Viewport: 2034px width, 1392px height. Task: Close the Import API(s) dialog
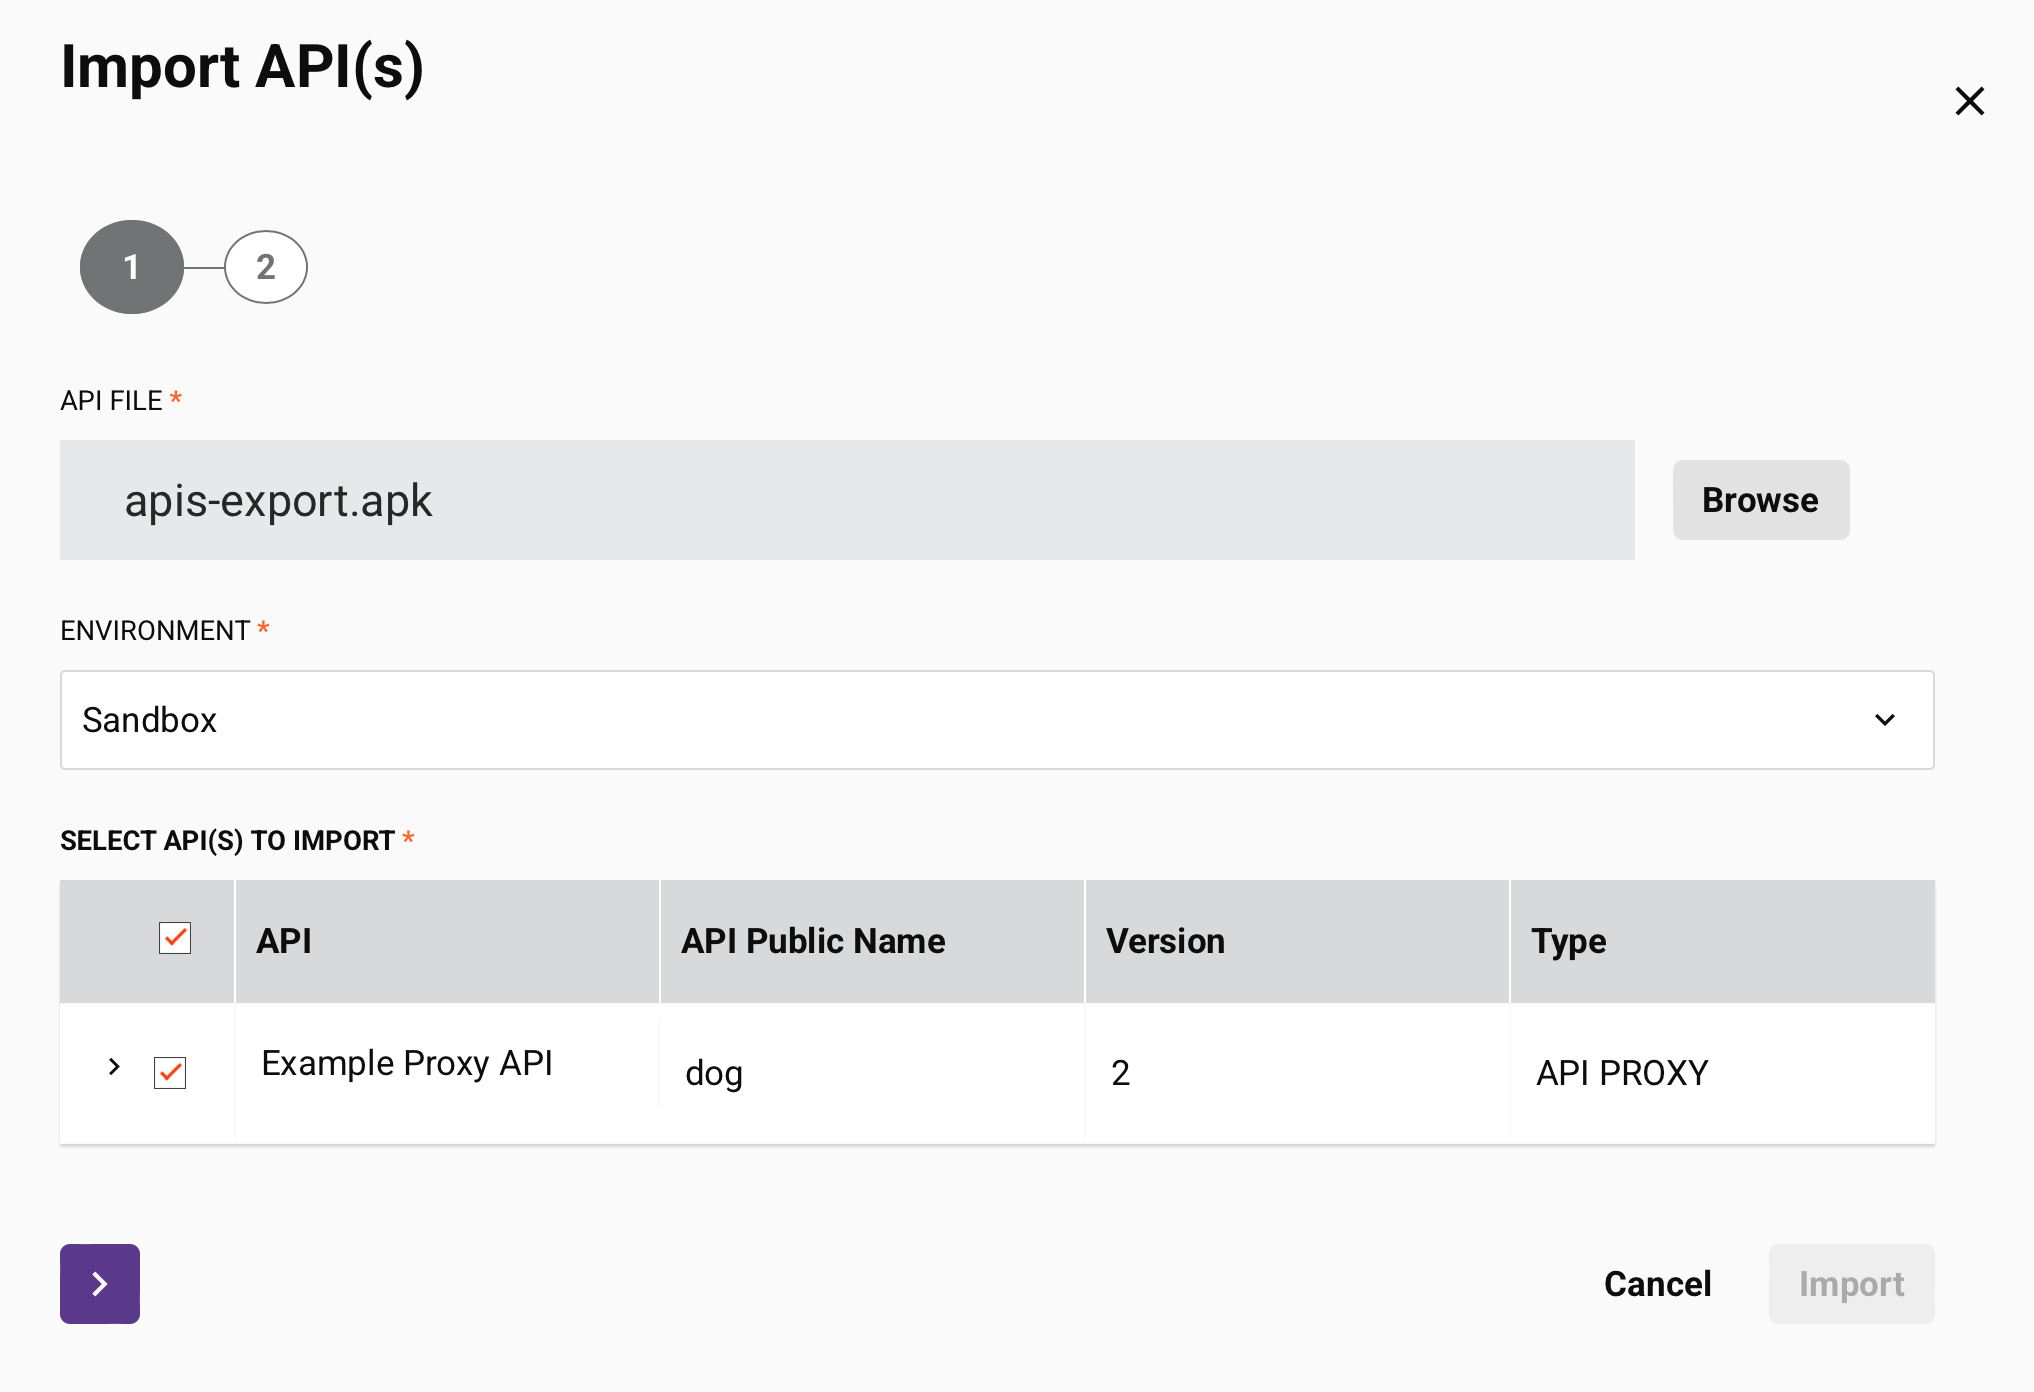[x=1968, y=101]
